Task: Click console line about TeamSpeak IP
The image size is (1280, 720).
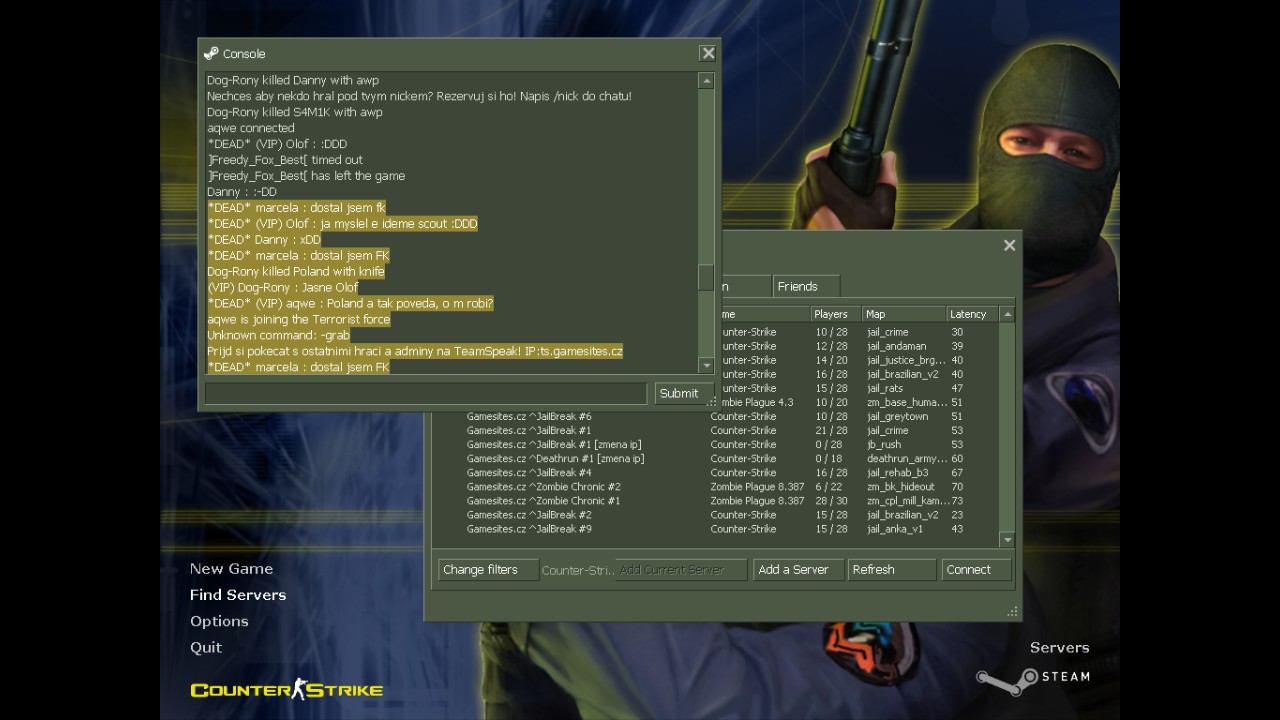Action: [415, 352]
